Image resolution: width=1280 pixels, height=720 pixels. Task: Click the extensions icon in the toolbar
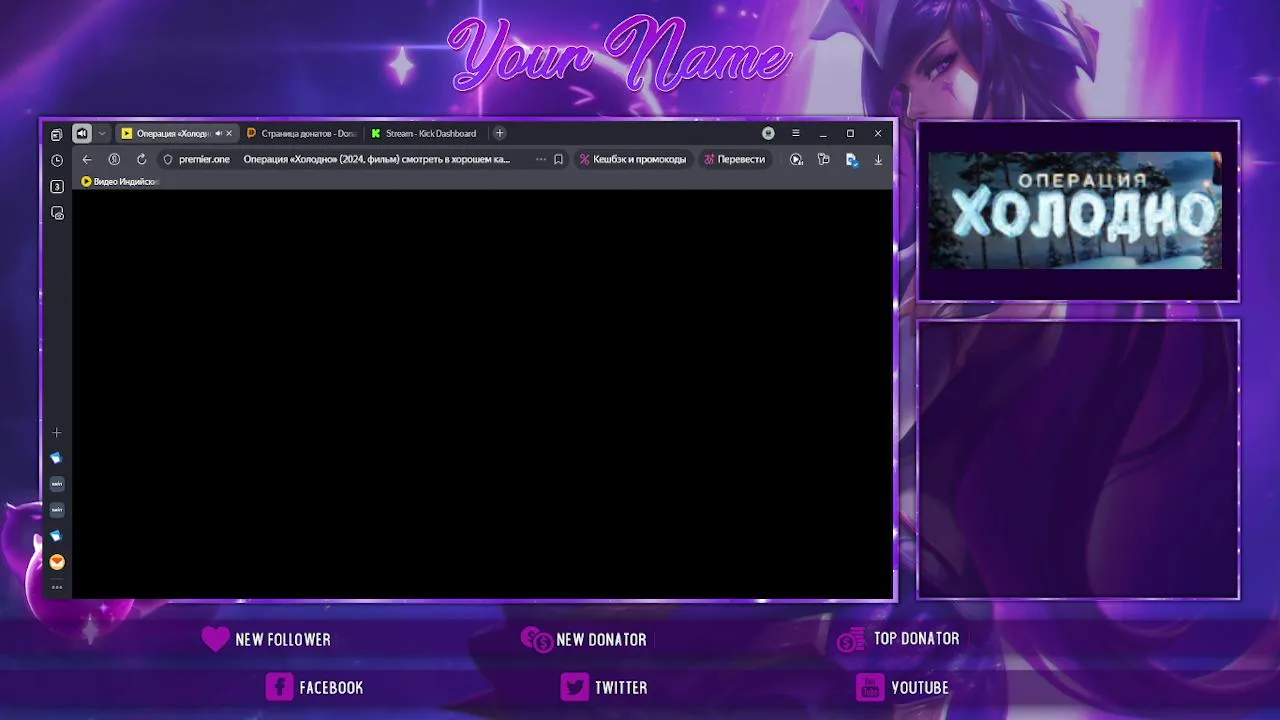(x=824, y=159)
